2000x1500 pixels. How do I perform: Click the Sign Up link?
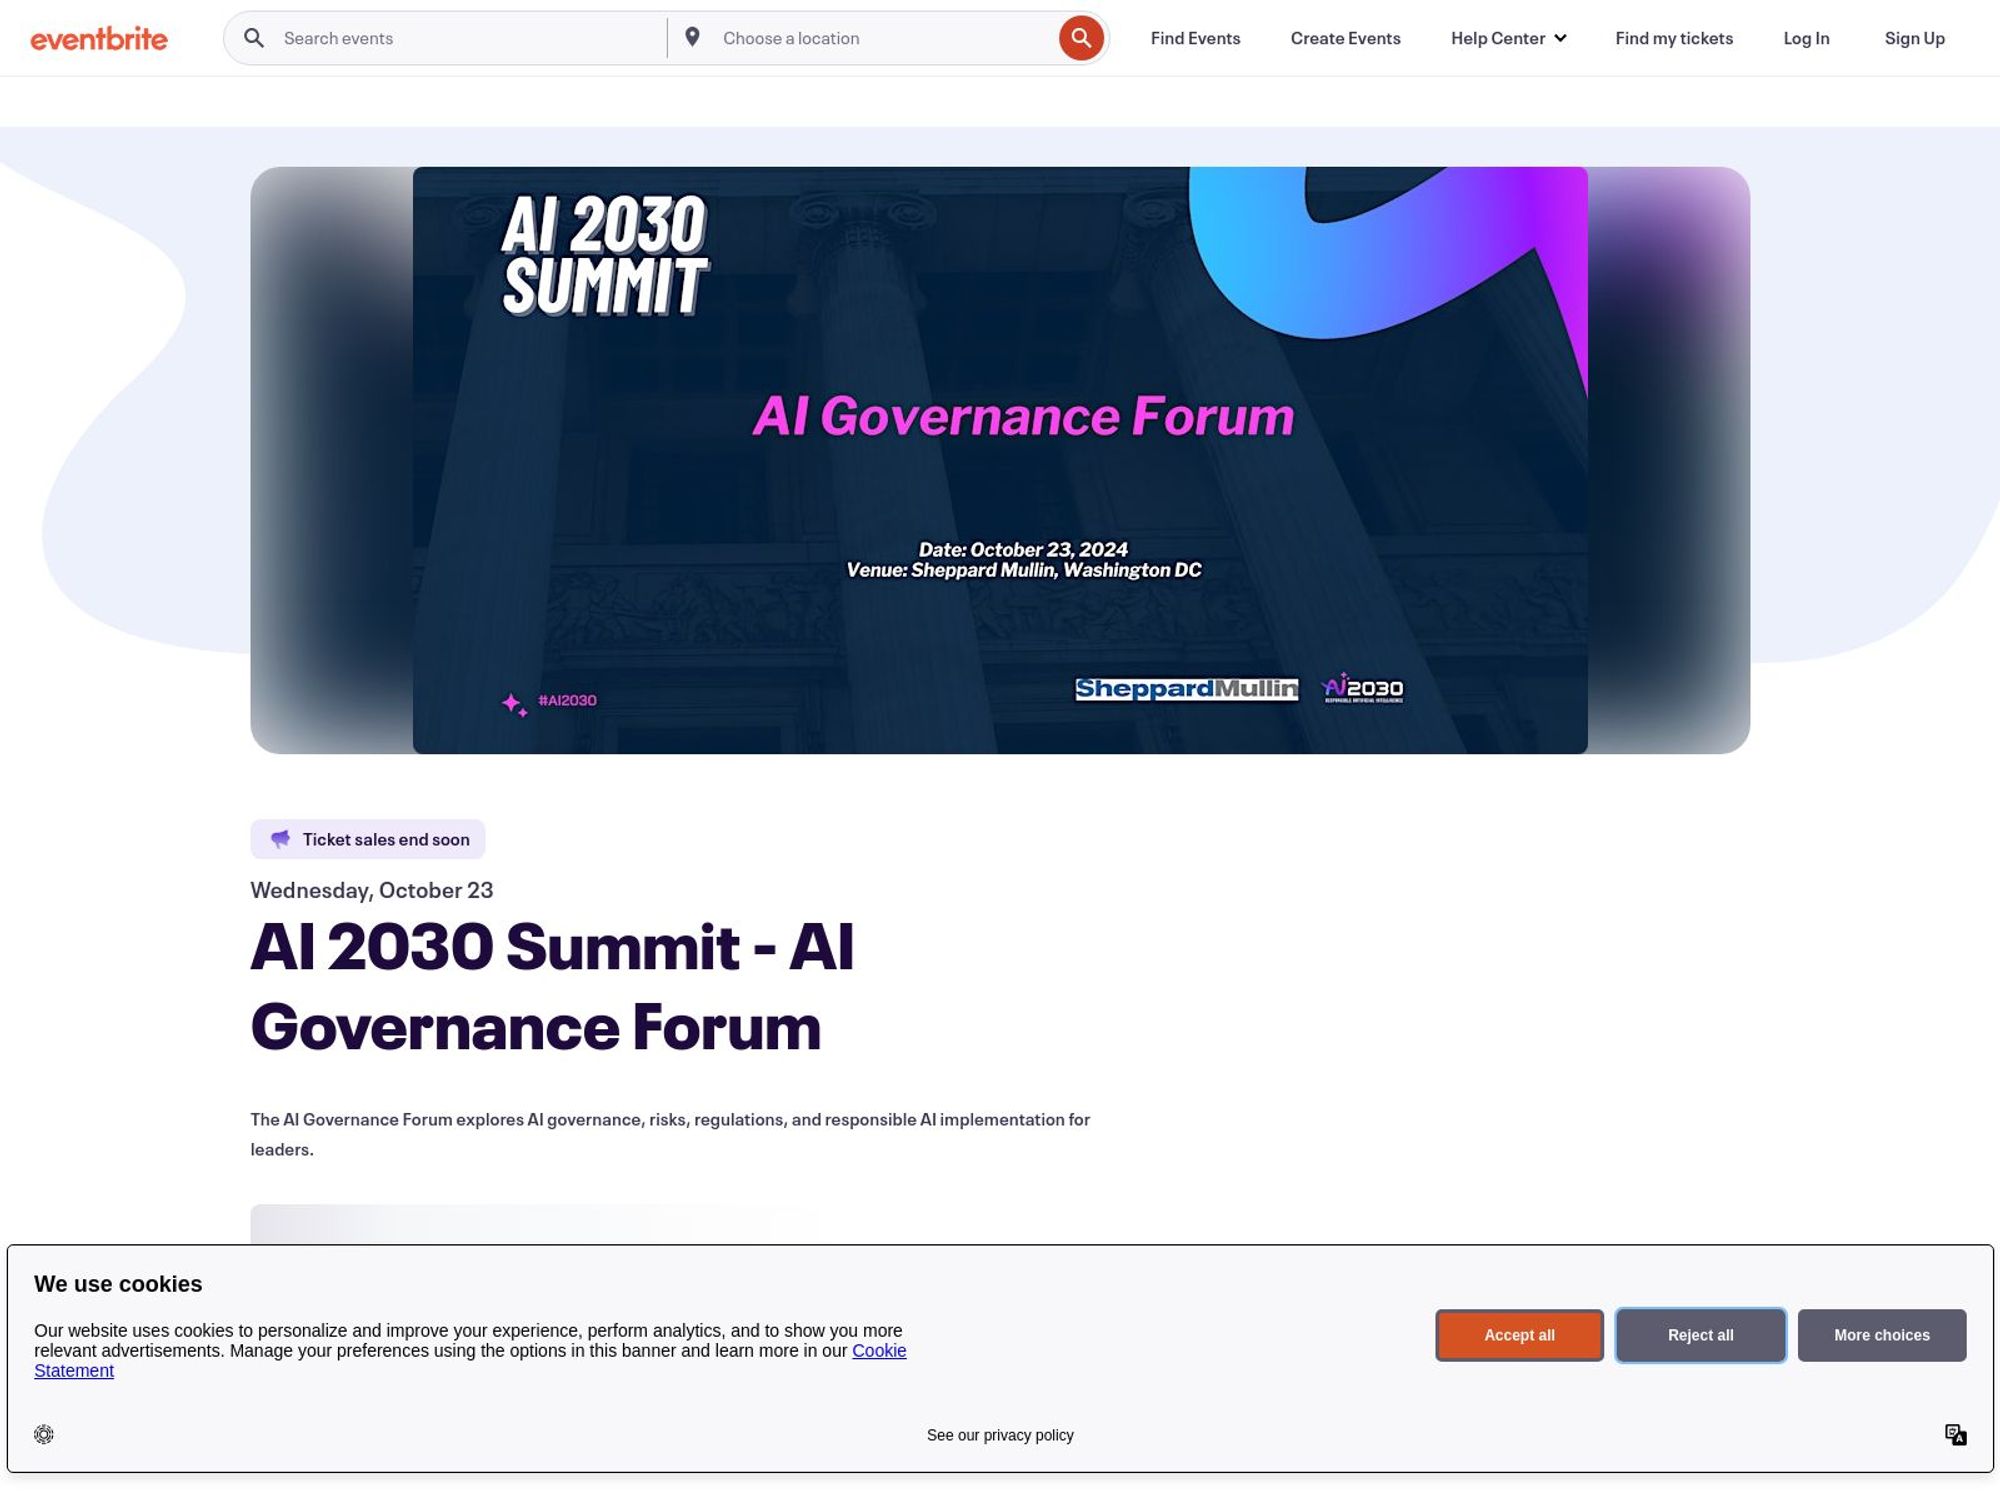[1915, 38]
